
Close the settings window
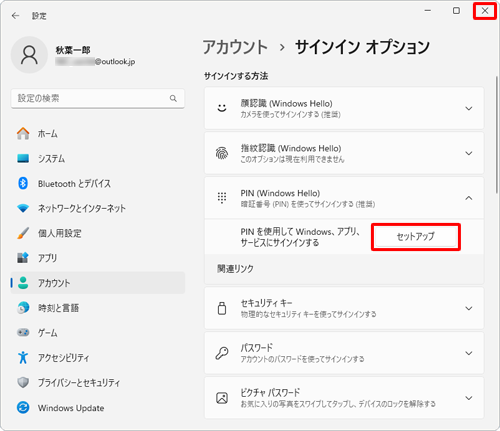(x=485, y=11)
